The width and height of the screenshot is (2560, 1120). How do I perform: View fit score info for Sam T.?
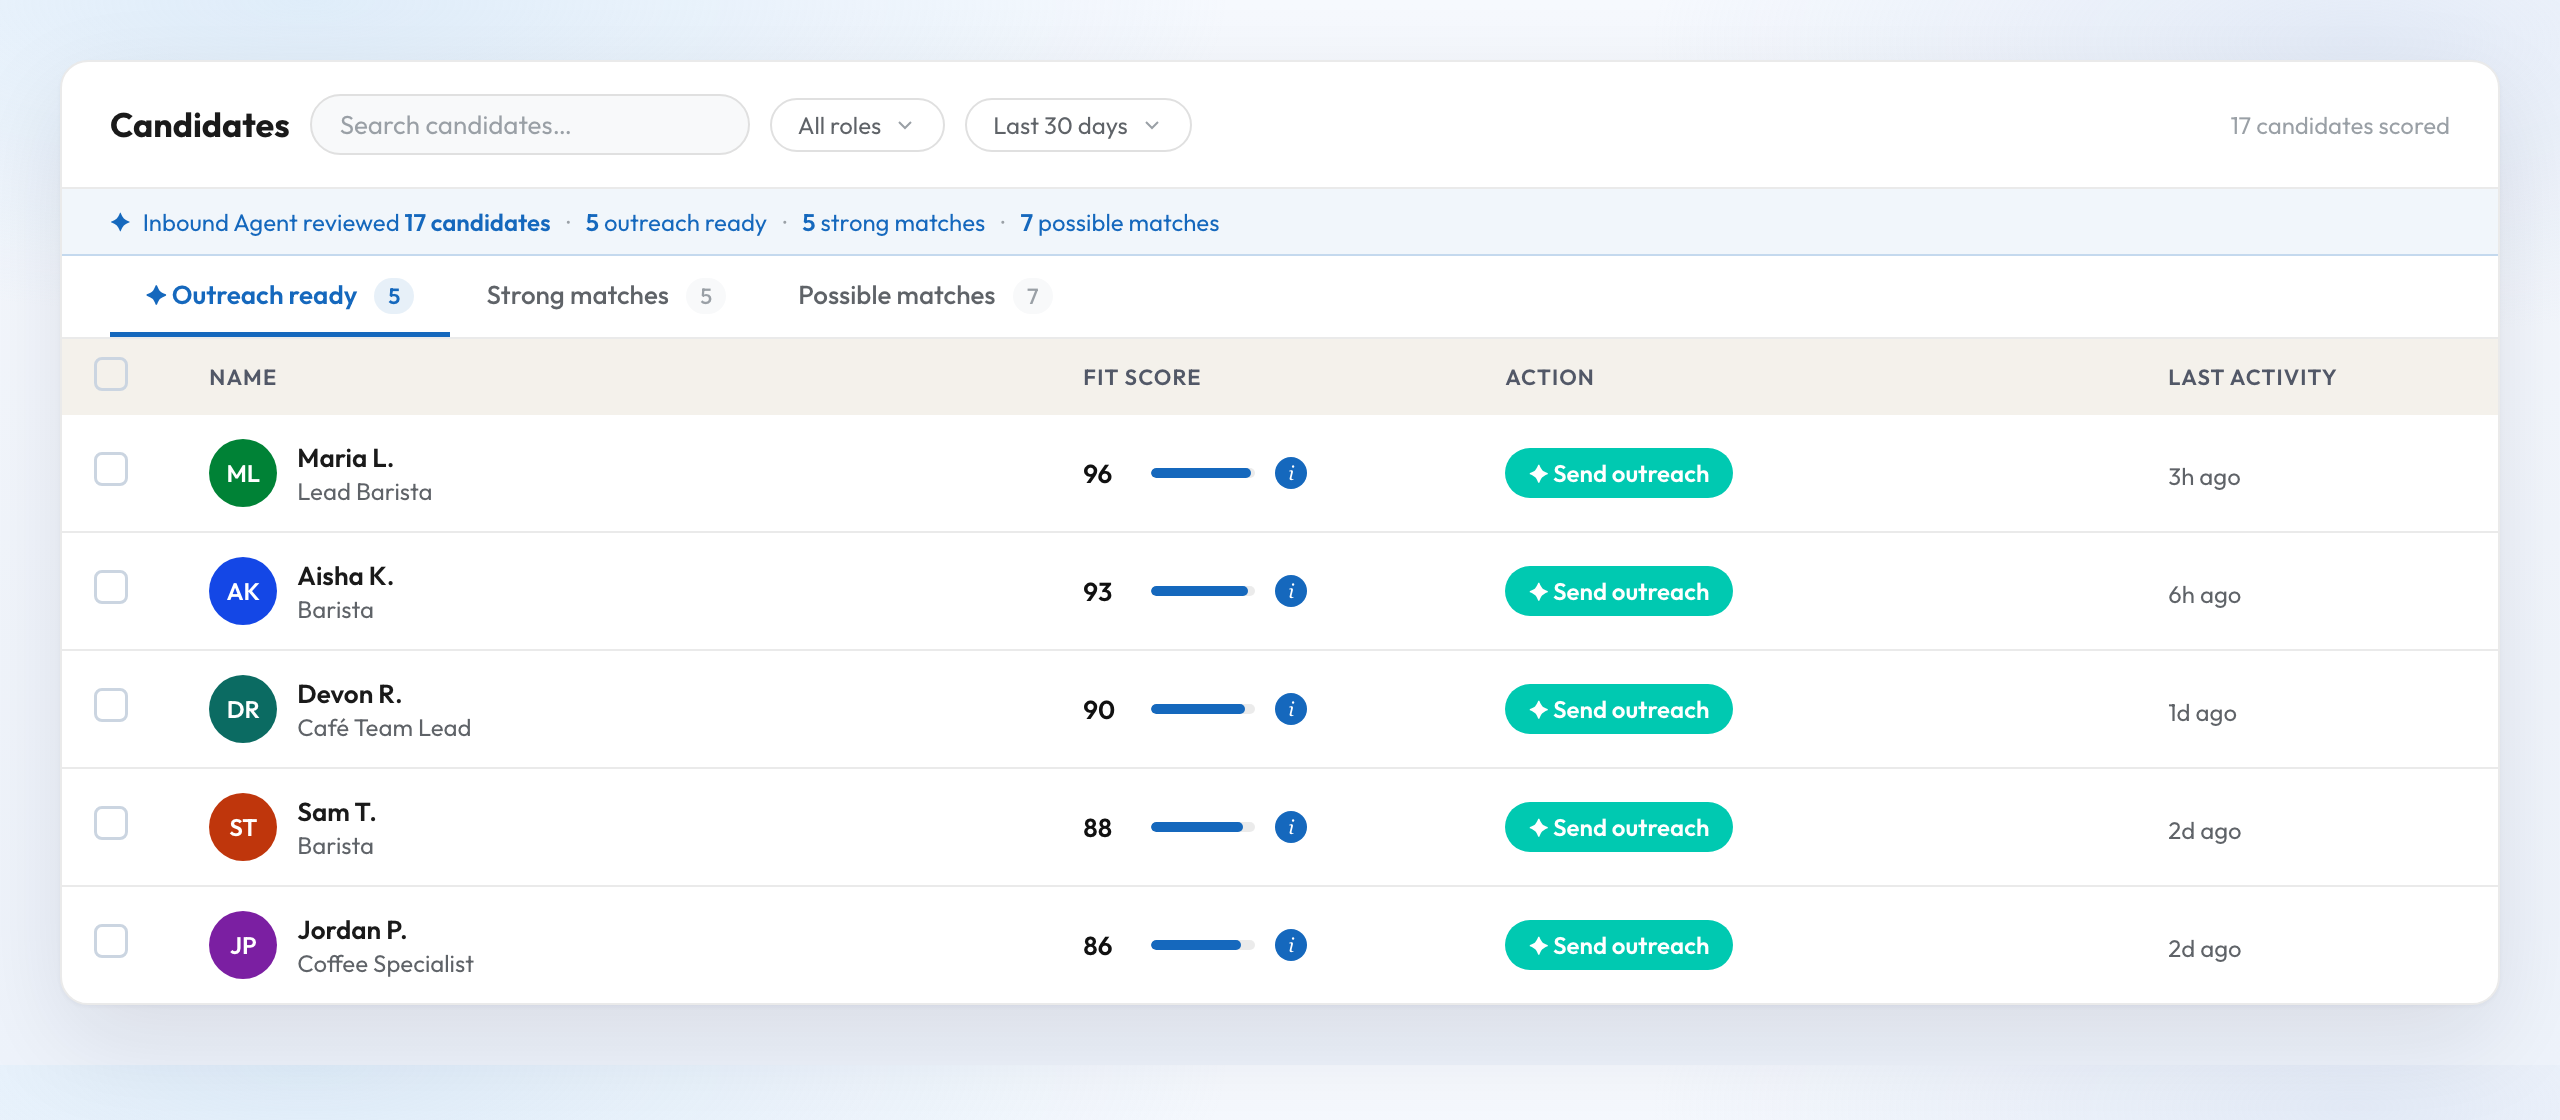[1291, 827]
